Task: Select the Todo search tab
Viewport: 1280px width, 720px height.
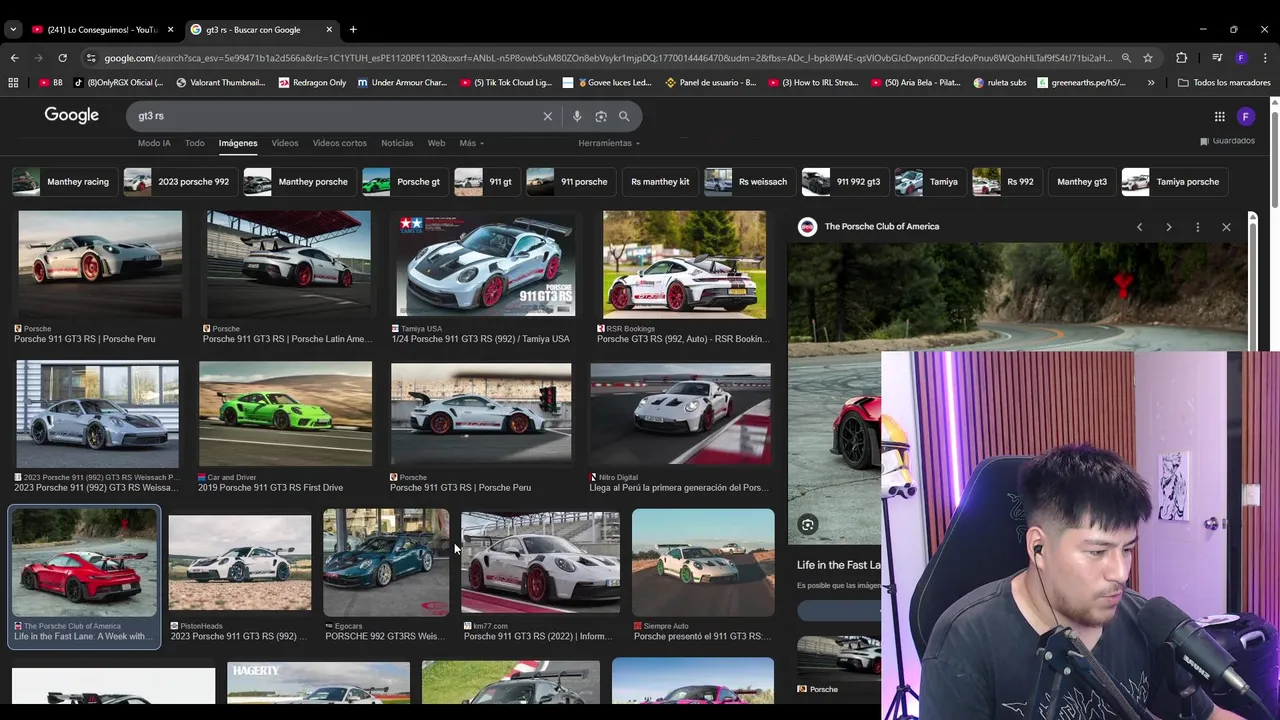Action: tap(195, 143)
